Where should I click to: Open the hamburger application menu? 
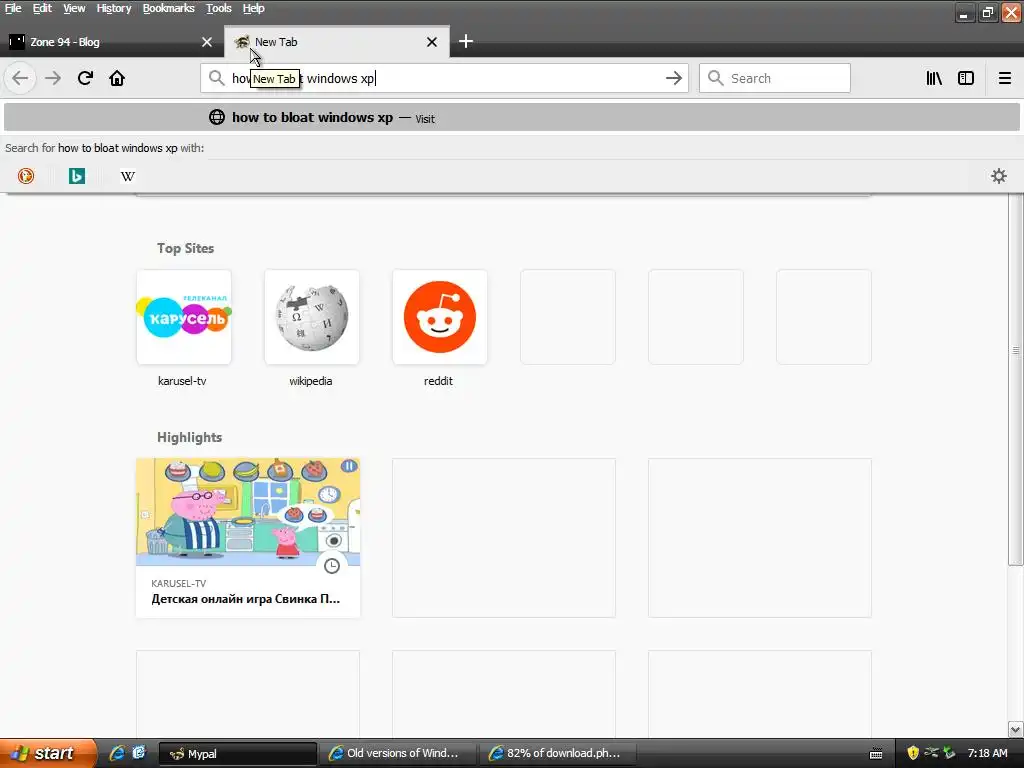[1004, 78]
